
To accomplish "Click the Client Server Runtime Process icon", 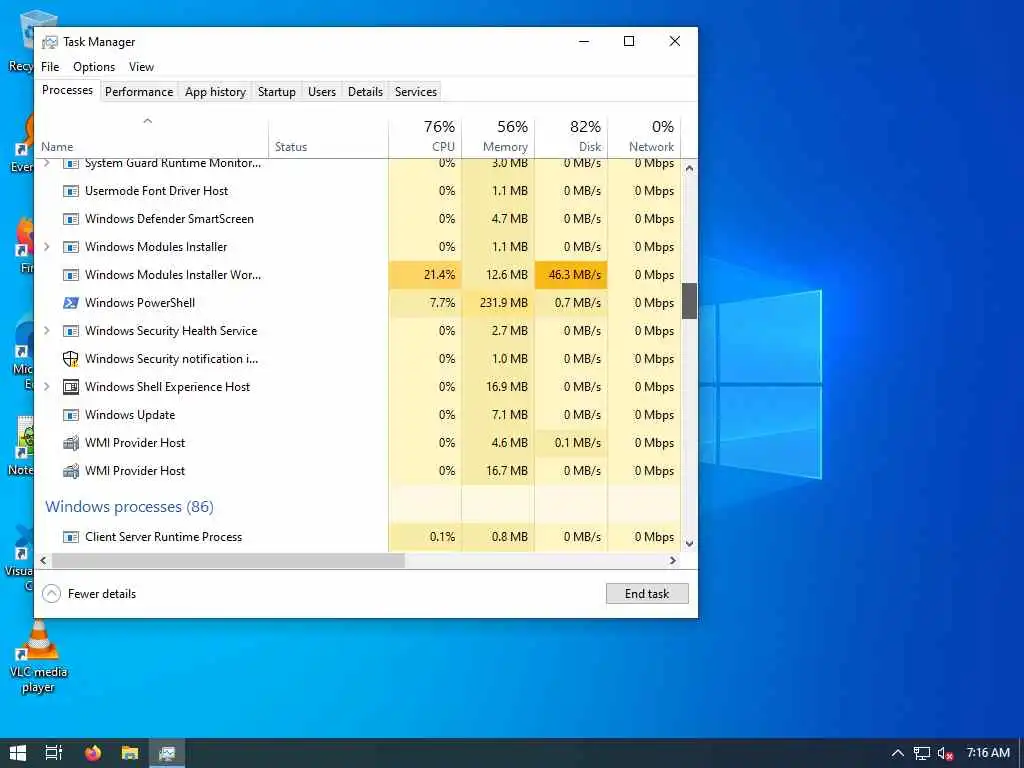I will tap(71, 537).
